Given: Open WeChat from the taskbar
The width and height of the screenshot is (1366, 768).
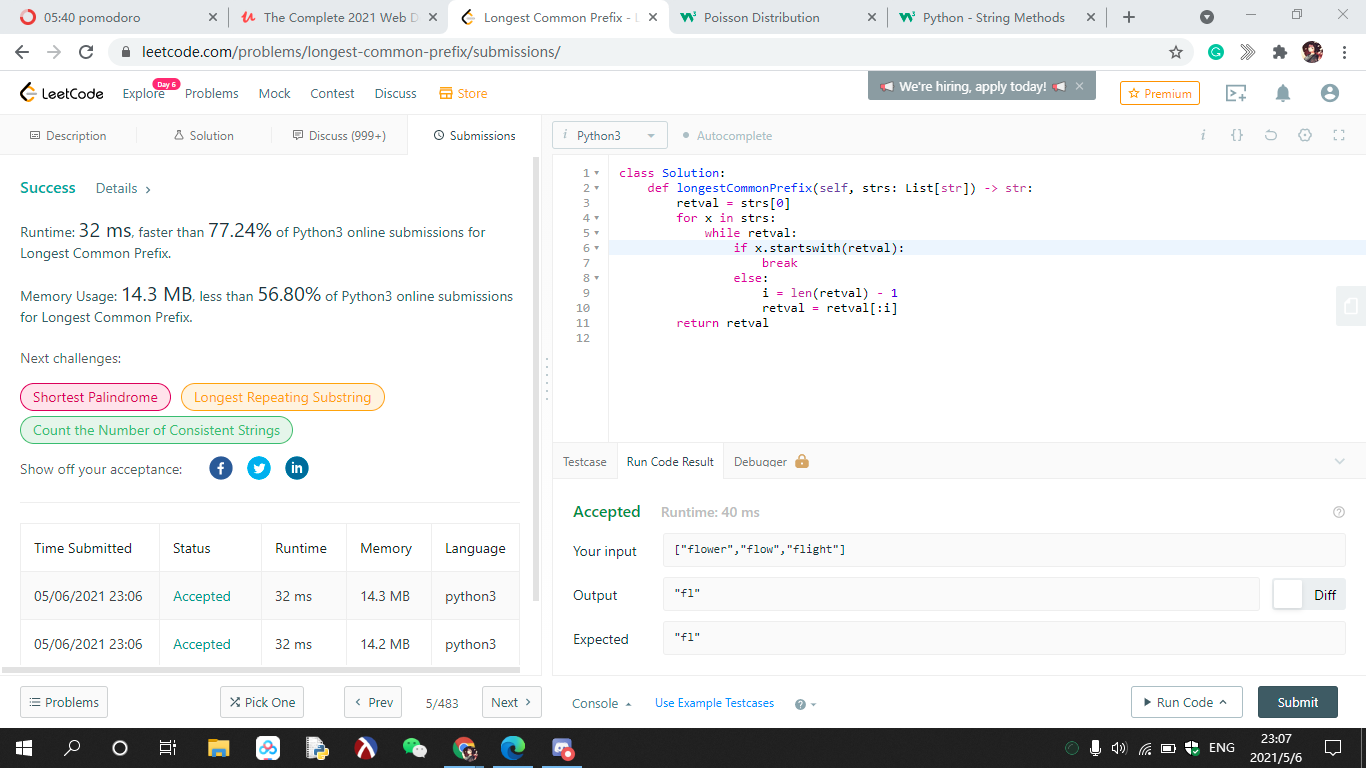Looking at the screenshot, I should point(414,747).
